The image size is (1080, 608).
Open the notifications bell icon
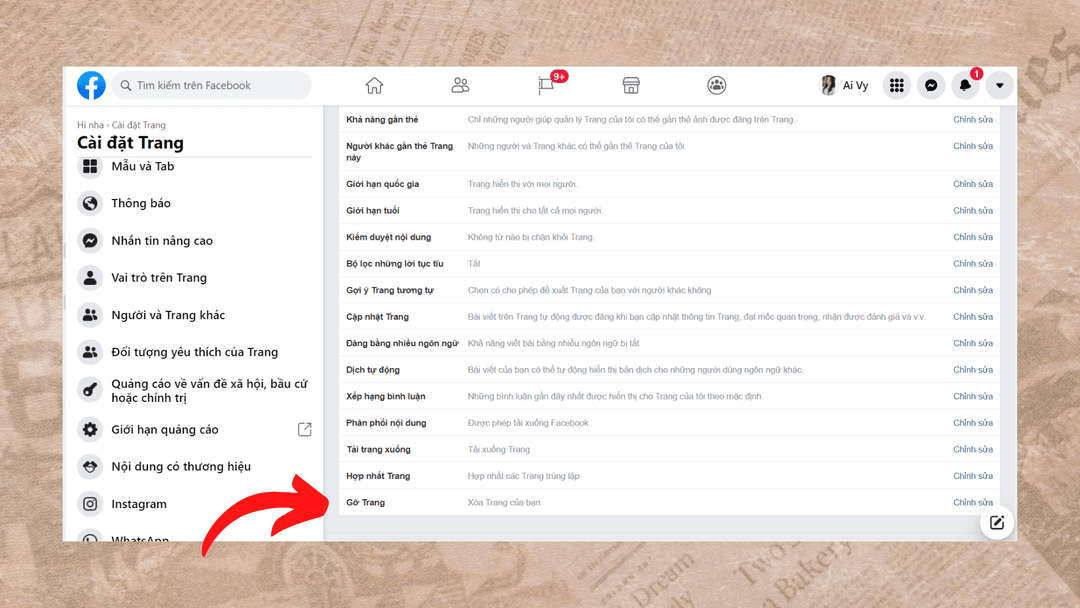coord(965,86)
